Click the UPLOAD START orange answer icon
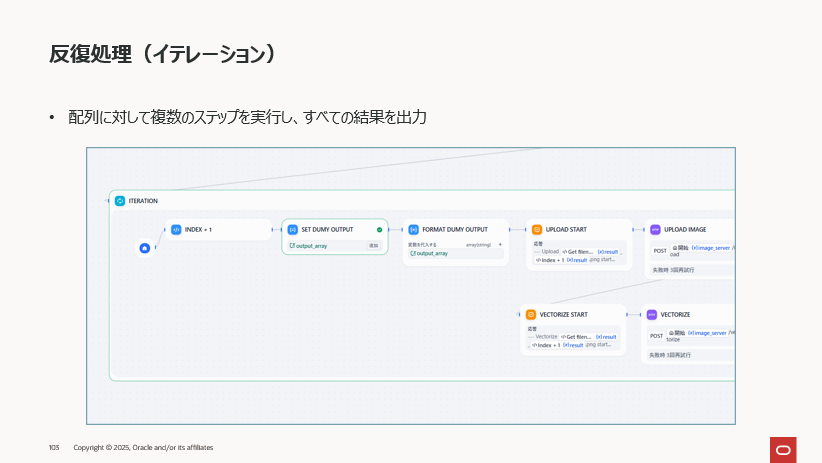The image size is (822, 463). click(537, 230)
